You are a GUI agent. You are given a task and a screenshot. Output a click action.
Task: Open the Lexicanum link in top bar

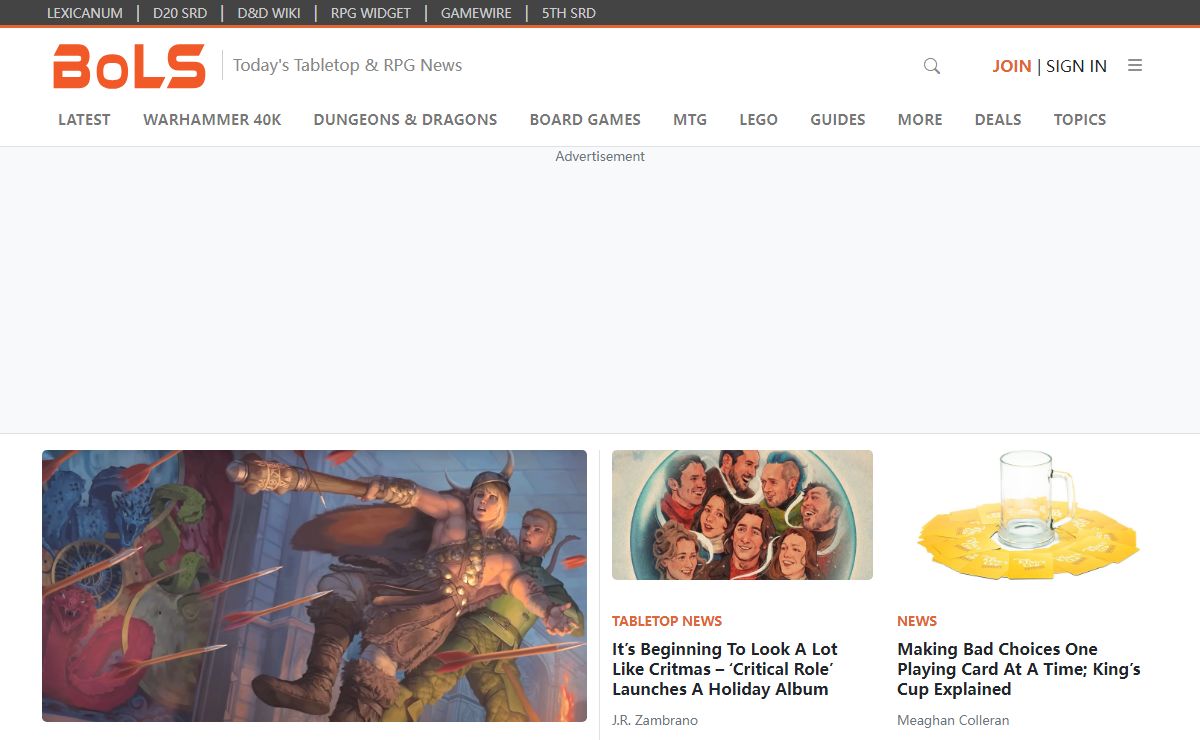[85, 13]
